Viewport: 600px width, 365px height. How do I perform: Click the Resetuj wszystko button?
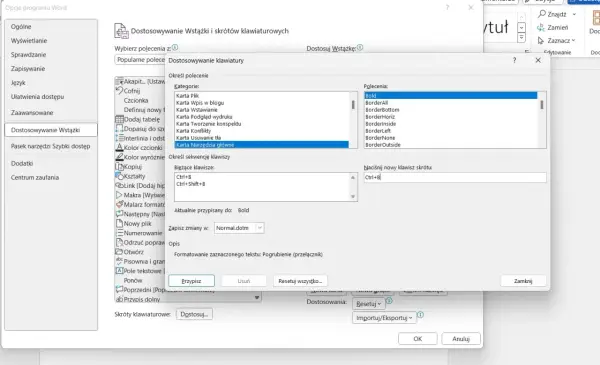(x=300, y=281)
